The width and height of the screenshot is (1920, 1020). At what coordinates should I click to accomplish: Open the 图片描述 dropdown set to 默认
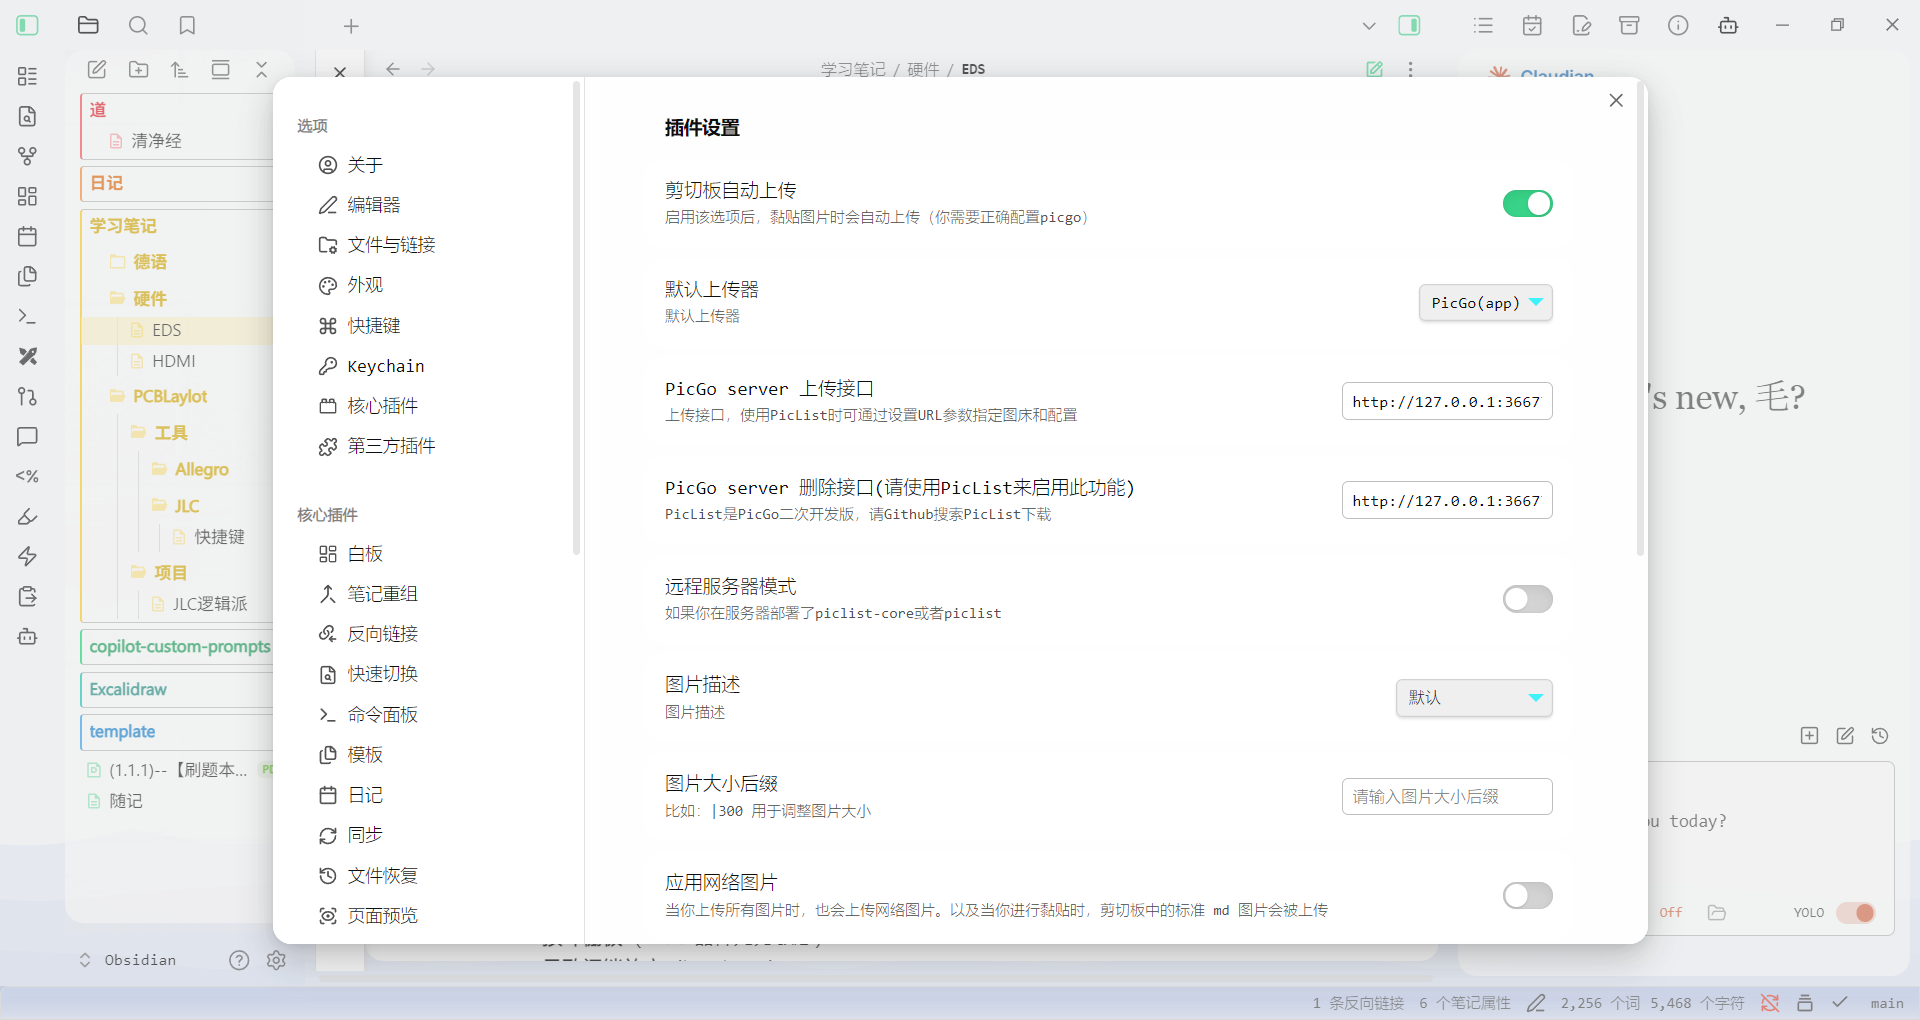(1473, 698)
